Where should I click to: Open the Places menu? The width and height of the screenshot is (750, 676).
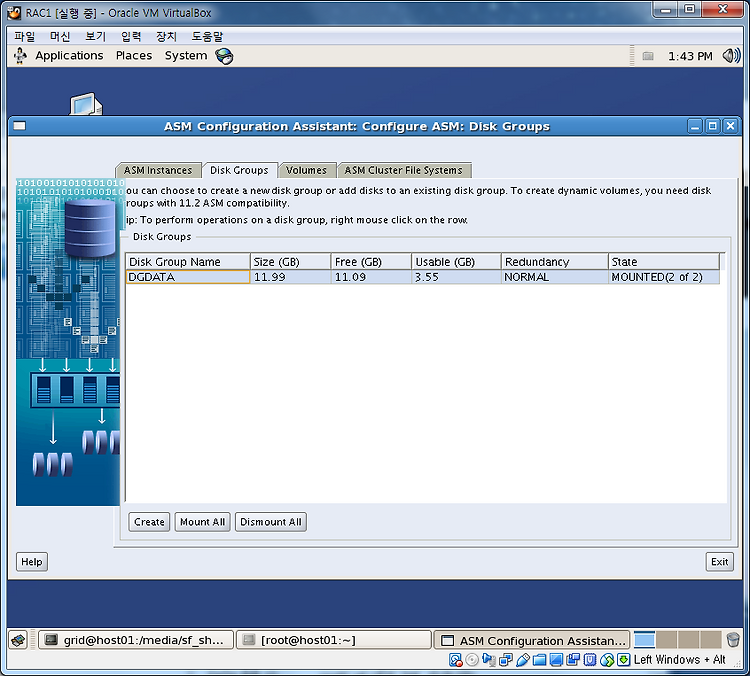click(x=134, y=56)
